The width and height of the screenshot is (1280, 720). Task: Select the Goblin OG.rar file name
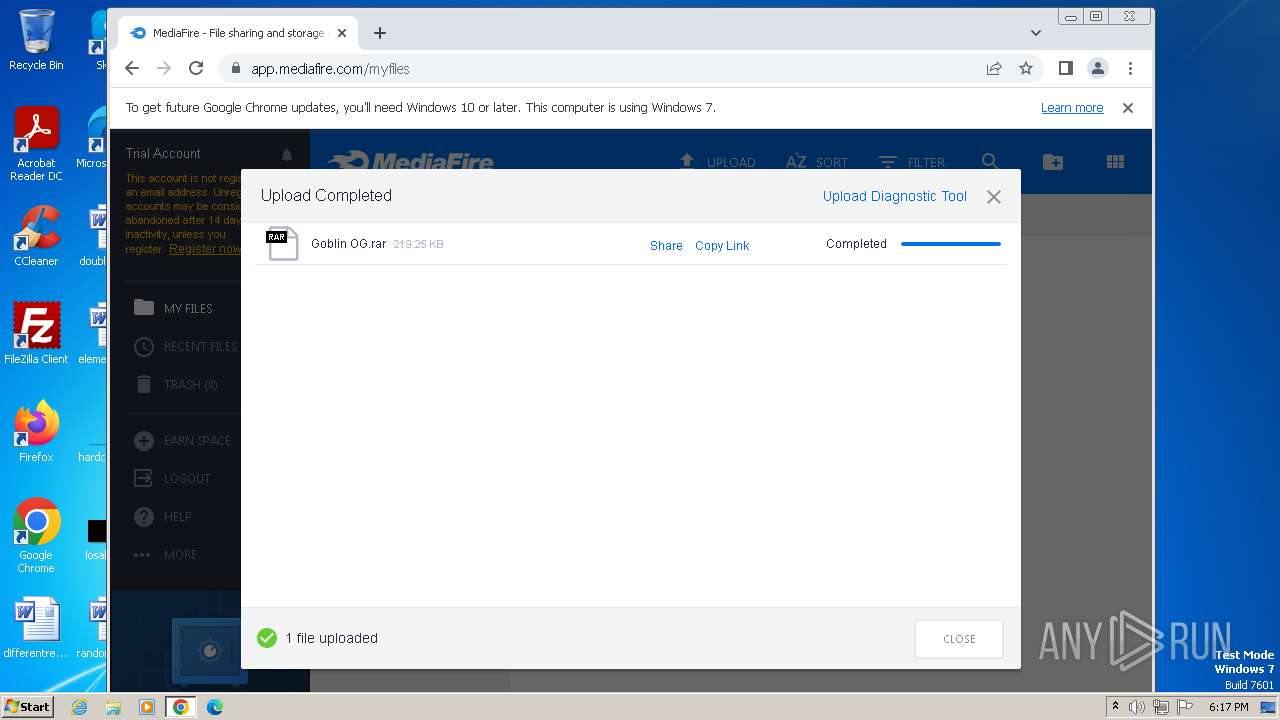coord(348,244)
